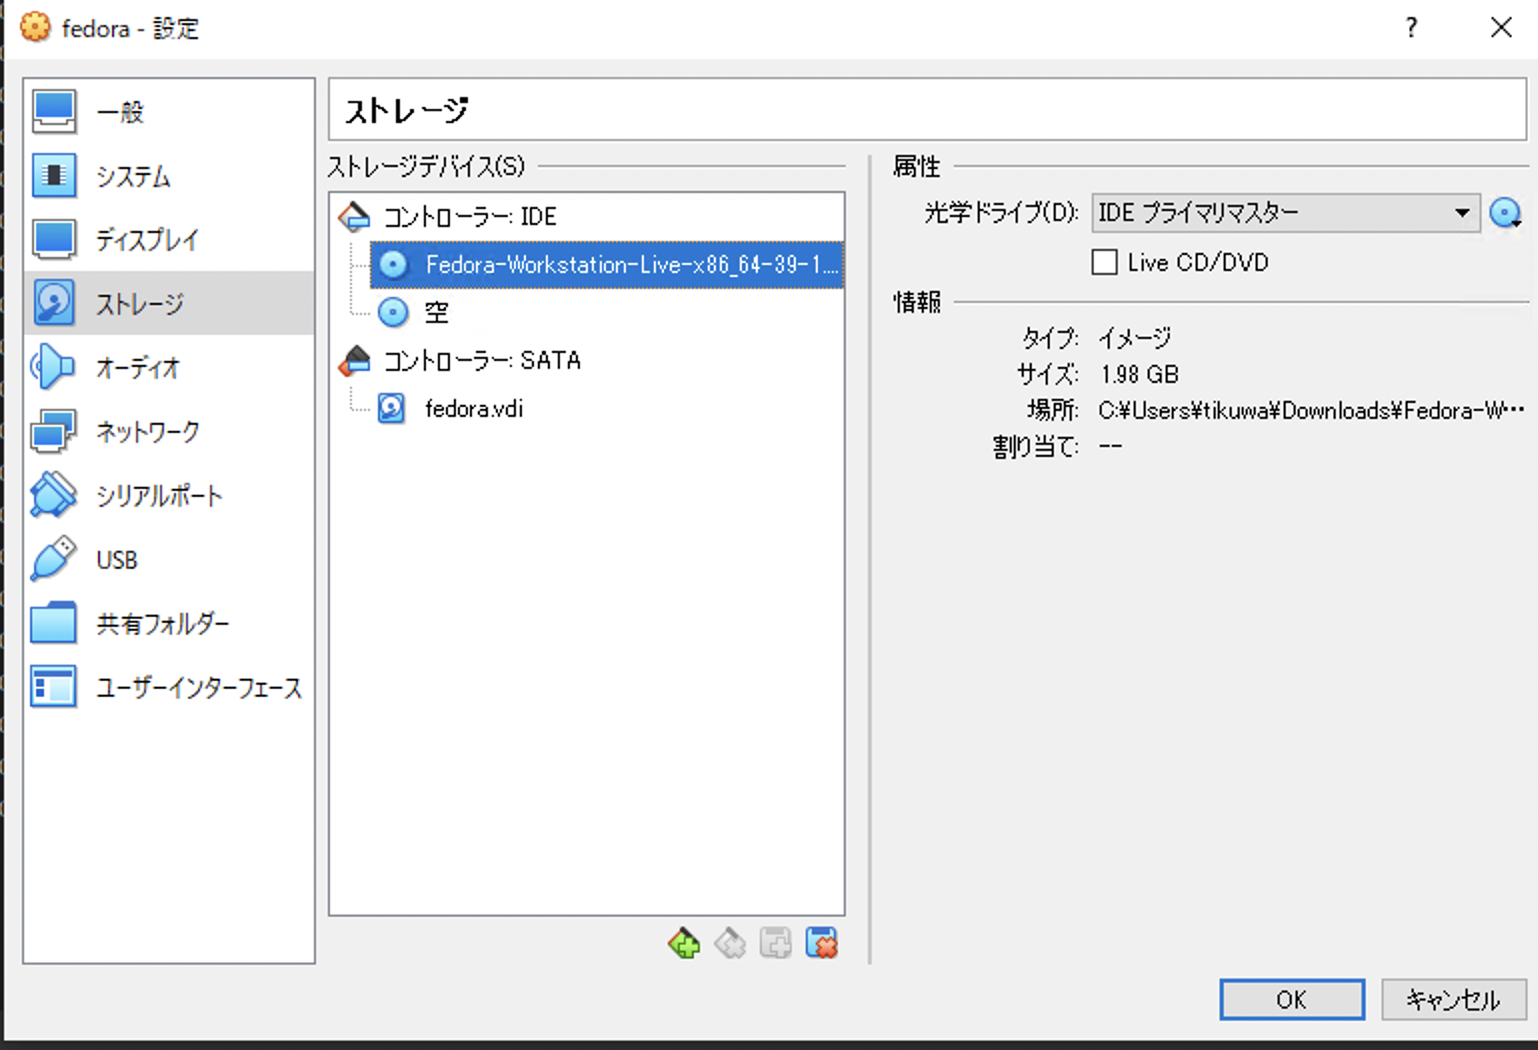Click the hard disk icon beside fedora.vdi
This screenshot has width=1538, height=1050.
pyautogui.click(x=391, y=408)
